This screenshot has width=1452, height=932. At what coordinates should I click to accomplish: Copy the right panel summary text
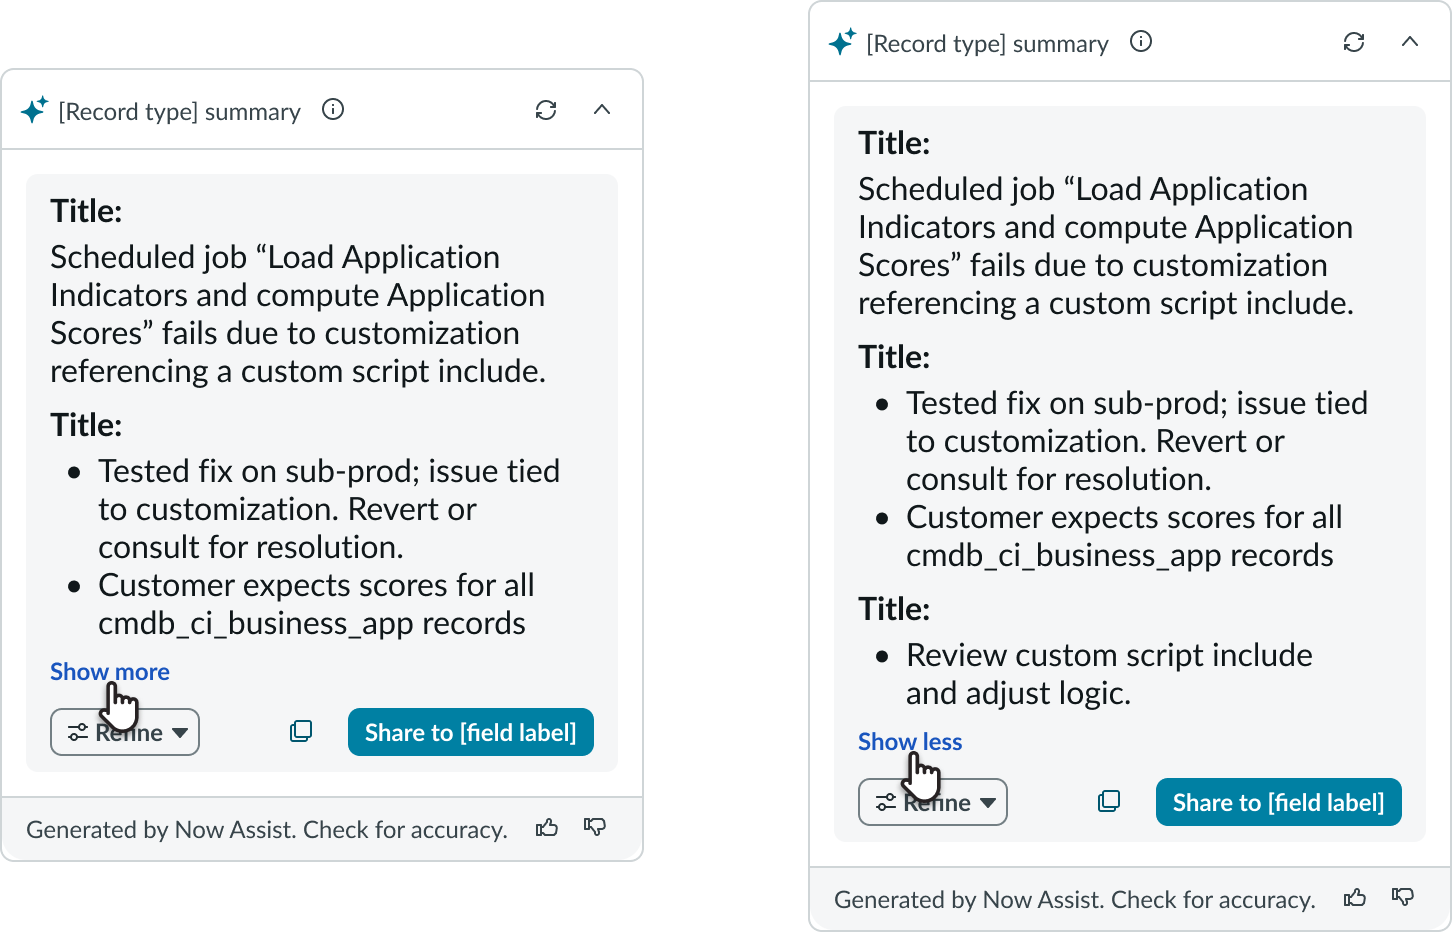click(1108, 801)
